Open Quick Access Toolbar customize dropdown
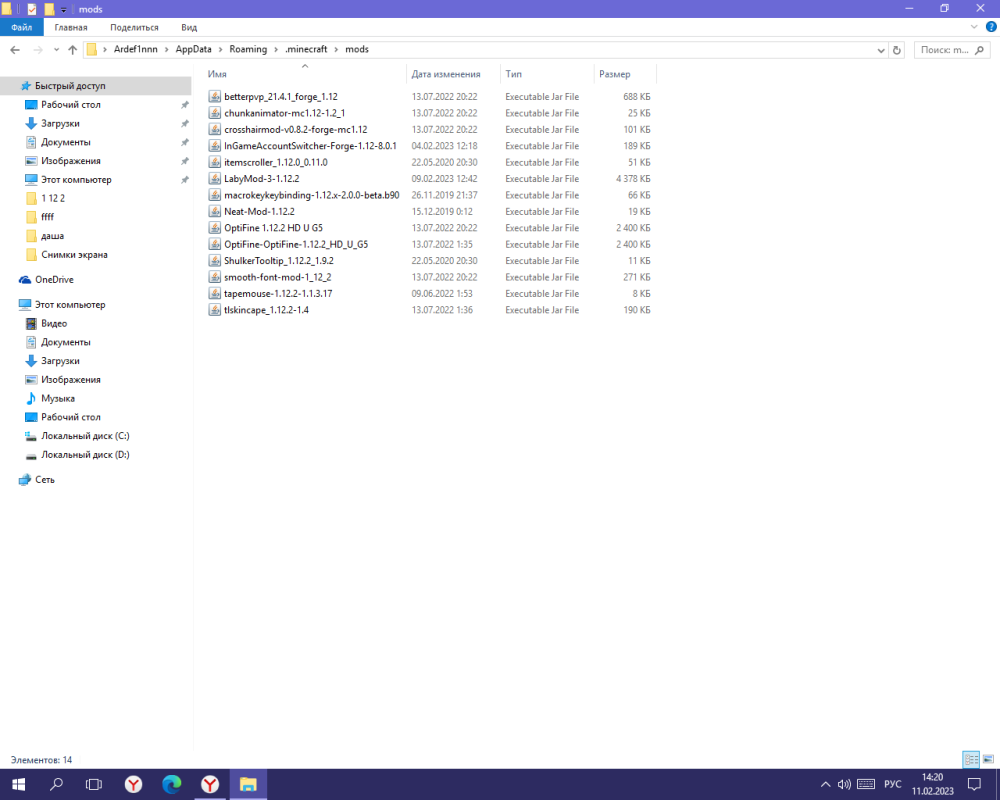 pyautogui.click(x=63, y=10)
